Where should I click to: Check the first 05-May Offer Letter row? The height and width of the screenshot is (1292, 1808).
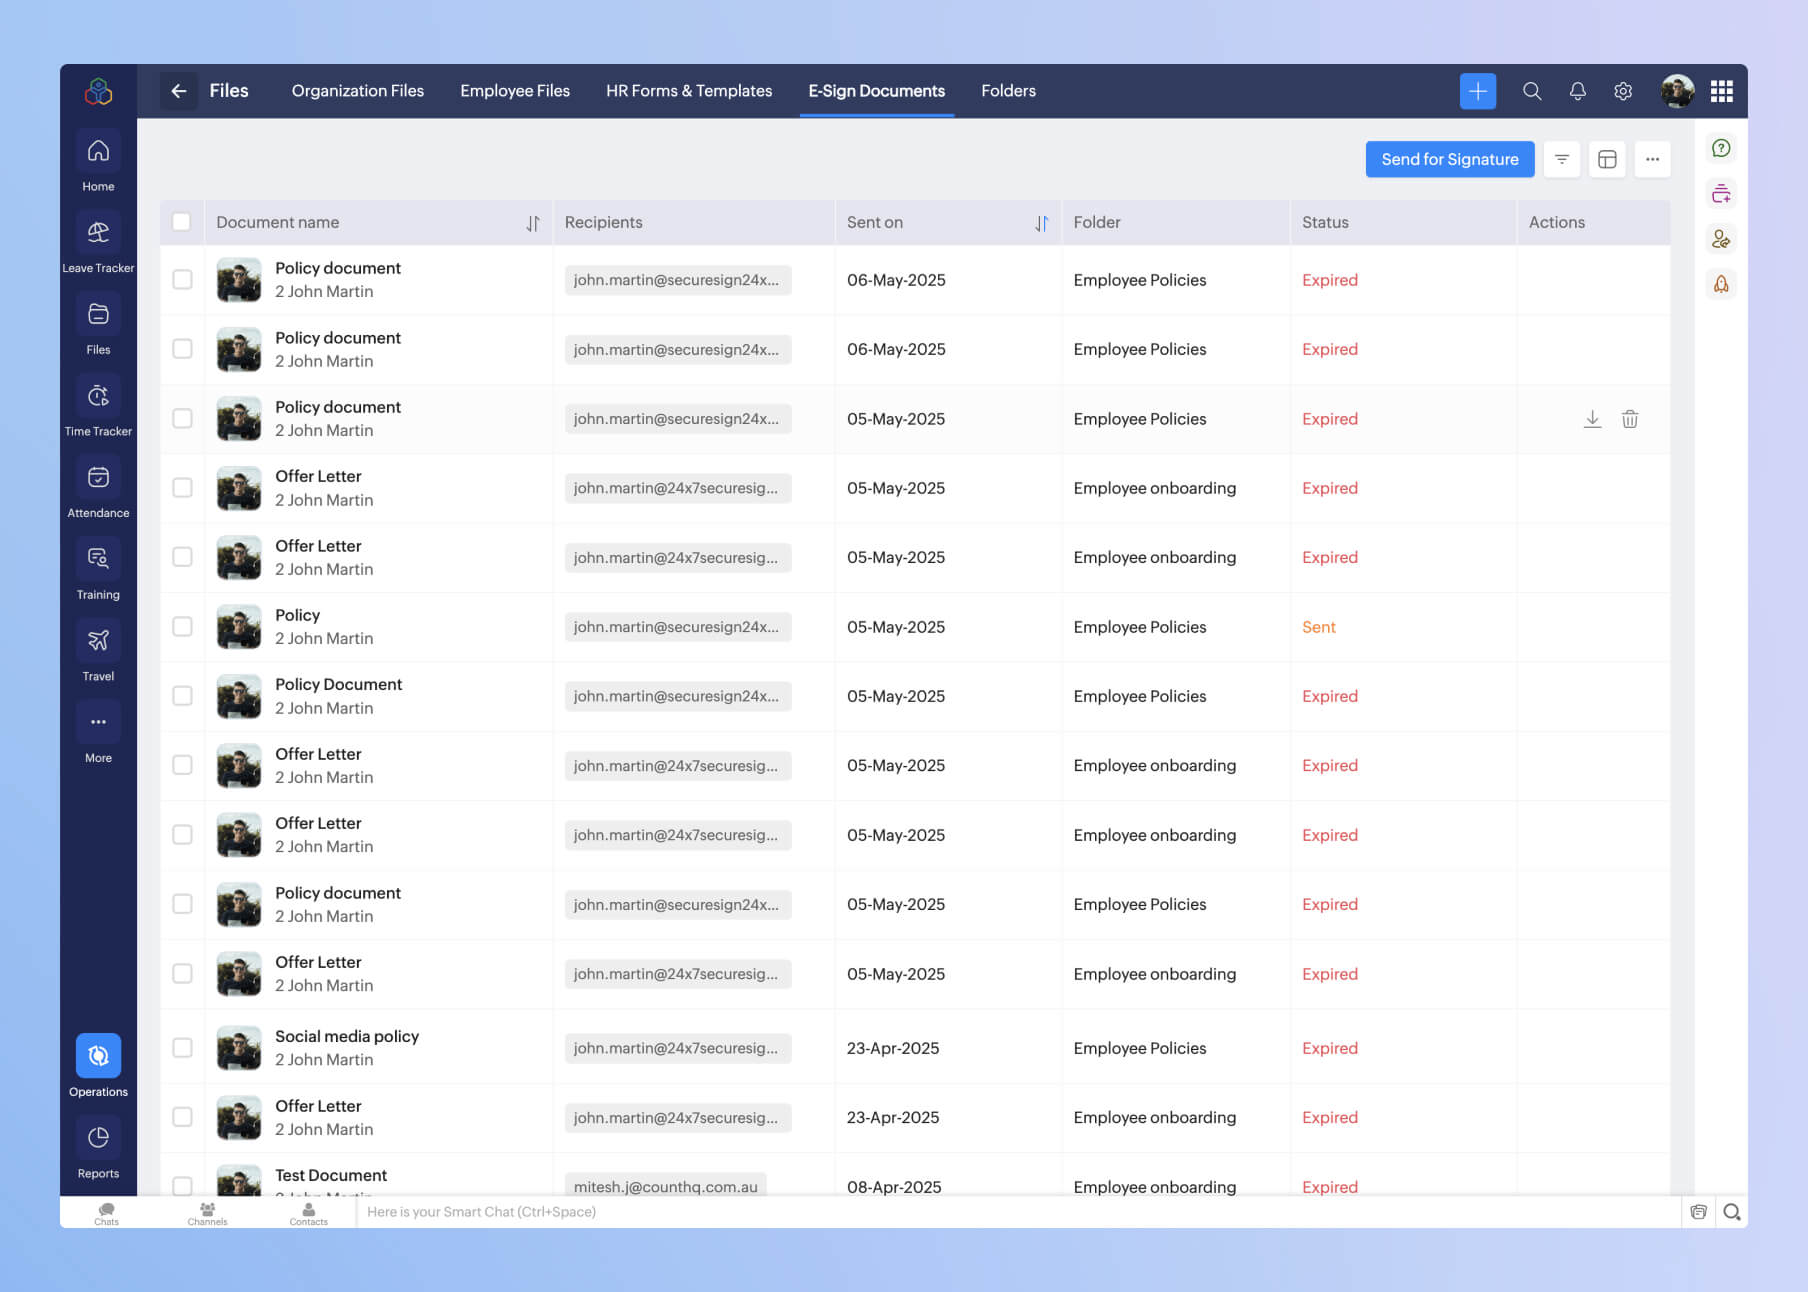pos(182,488)
